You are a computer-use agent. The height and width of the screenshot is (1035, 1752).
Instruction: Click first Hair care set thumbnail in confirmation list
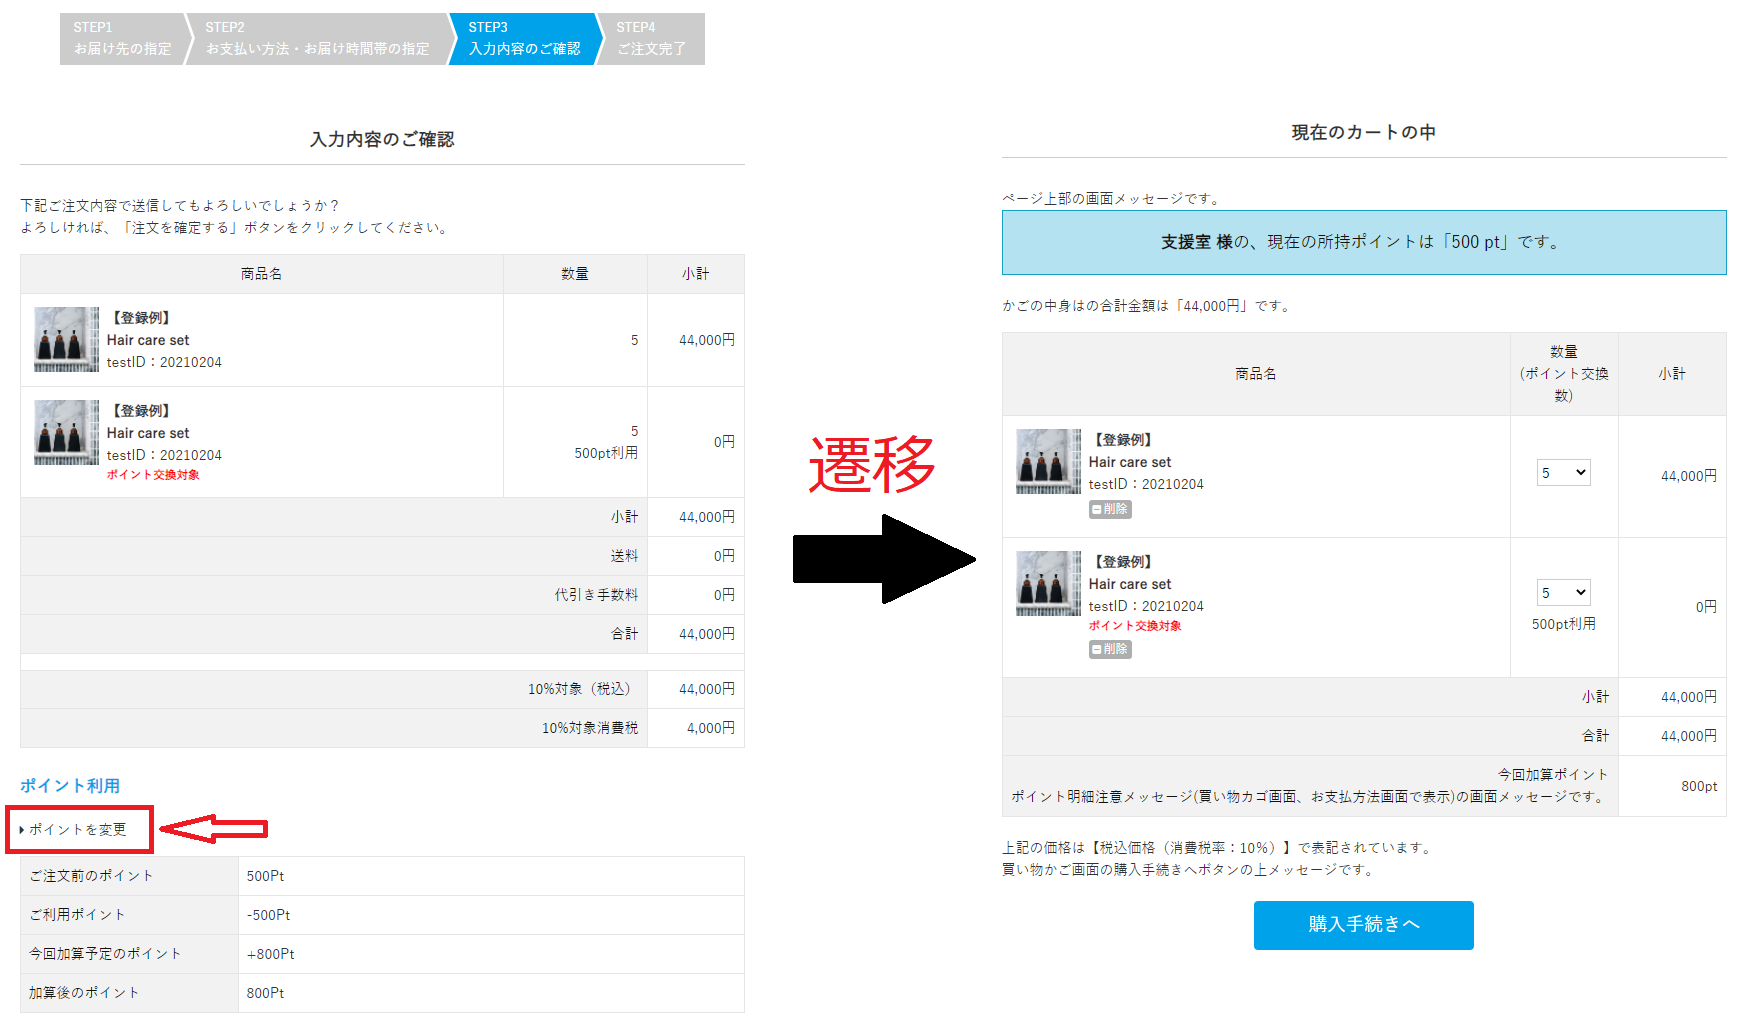click(x=66, y=339)
